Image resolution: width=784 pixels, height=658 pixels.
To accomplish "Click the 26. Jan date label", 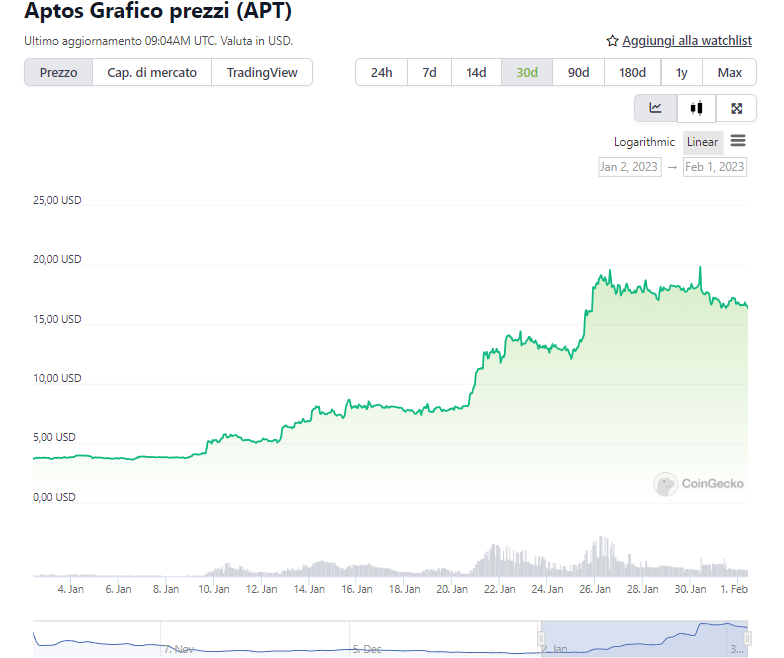I will pyautogui.click(x=595, y=589).
